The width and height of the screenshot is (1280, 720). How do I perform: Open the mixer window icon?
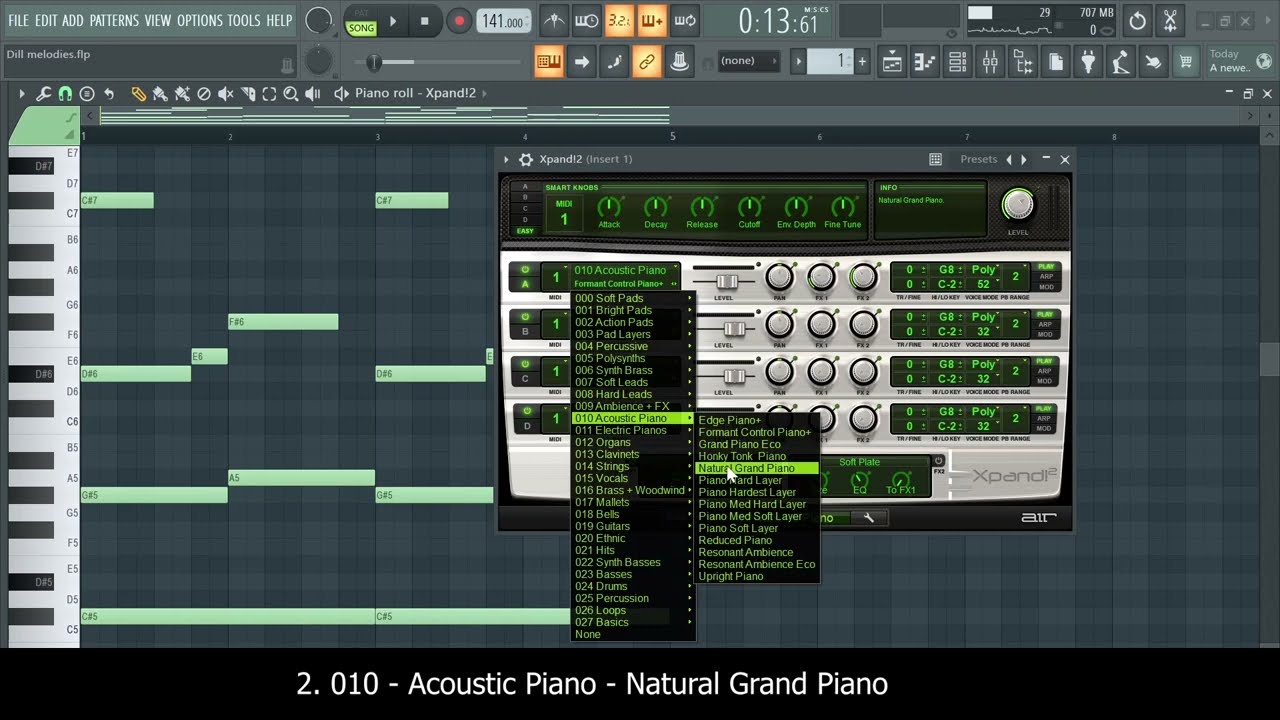click(x=990, y=62)
